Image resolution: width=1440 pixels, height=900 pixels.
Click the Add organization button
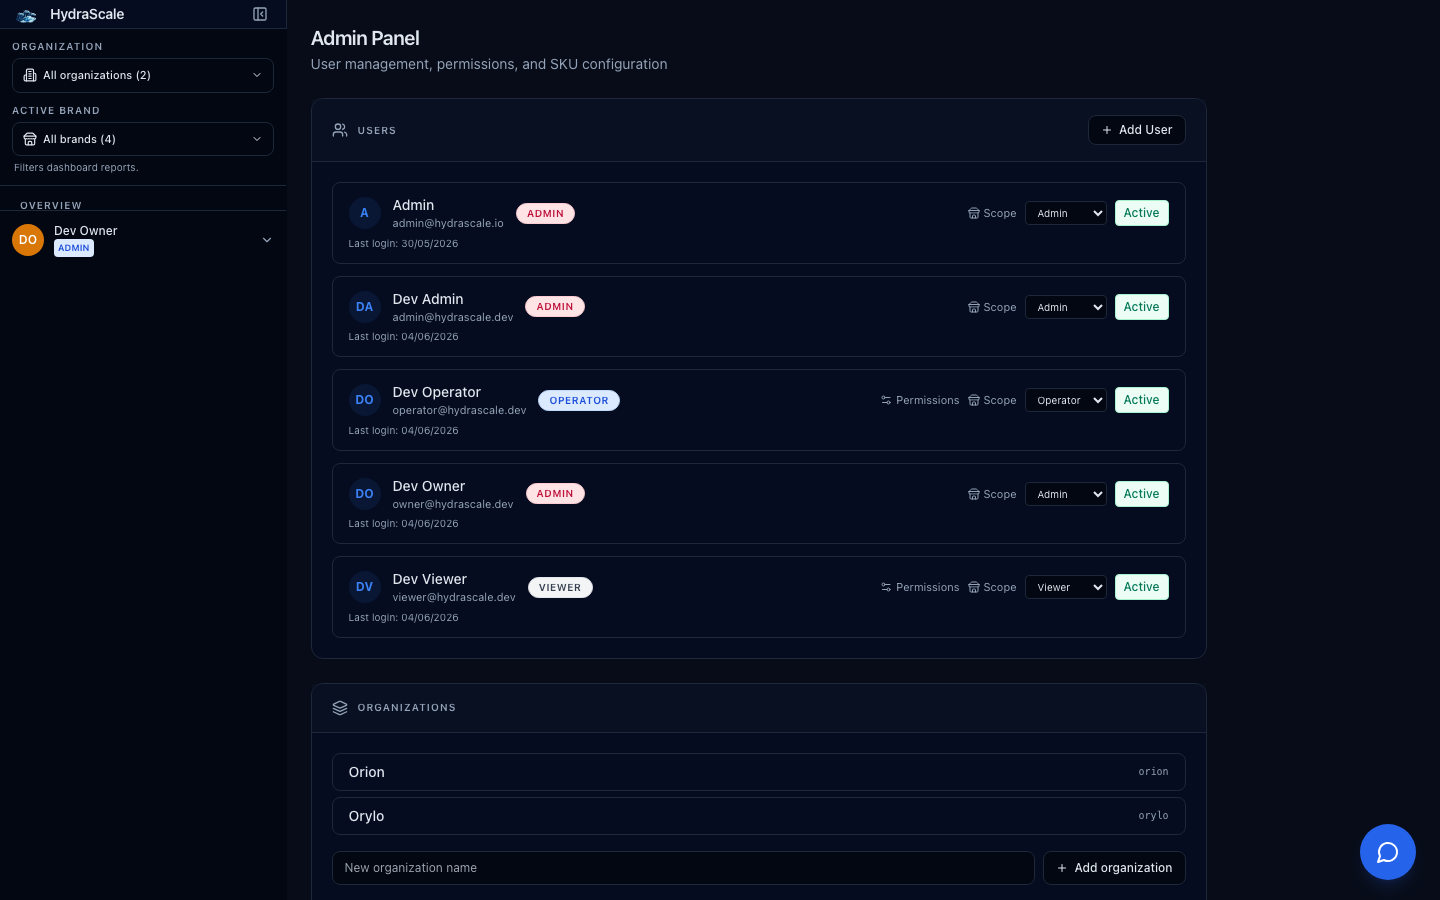pos(1114,868)
